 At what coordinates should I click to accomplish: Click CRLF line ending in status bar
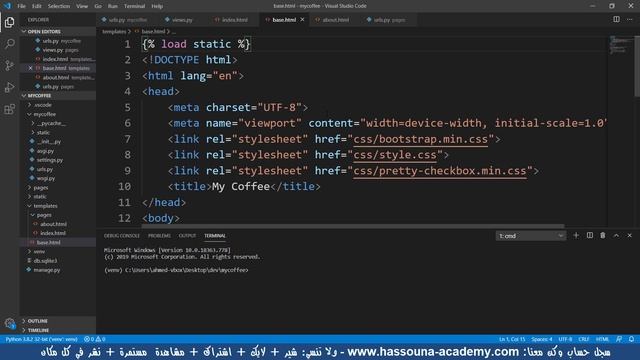[x=584, y=339]
